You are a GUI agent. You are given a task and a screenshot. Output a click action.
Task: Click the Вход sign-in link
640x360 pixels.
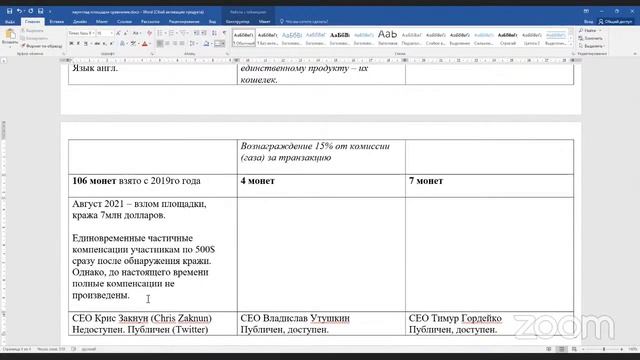click(x=588, y=22)
